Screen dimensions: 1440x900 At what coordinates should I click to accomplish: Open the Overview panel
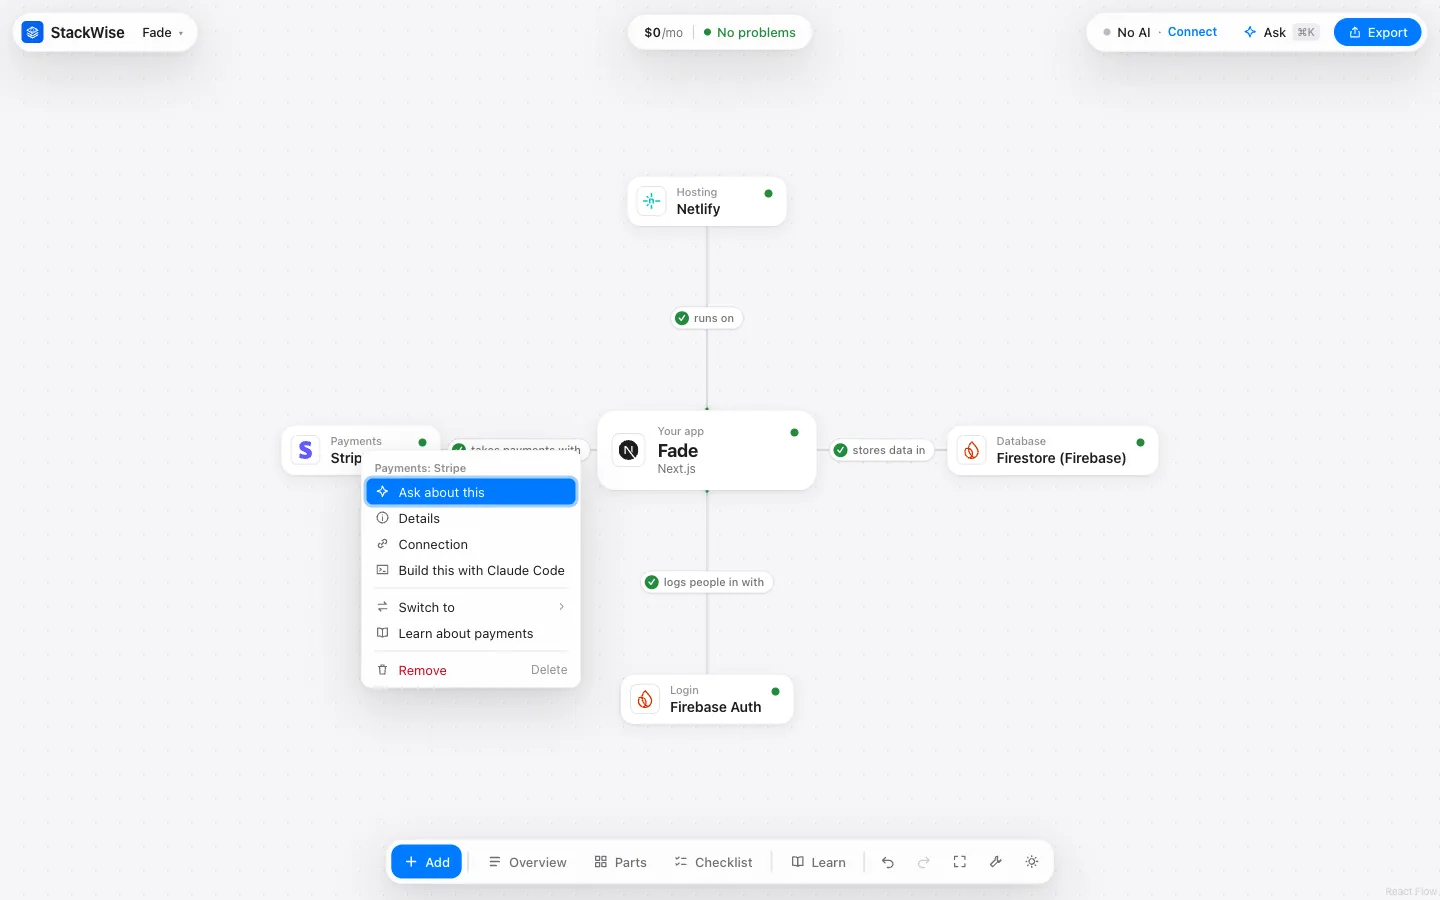tap(527, 862)
